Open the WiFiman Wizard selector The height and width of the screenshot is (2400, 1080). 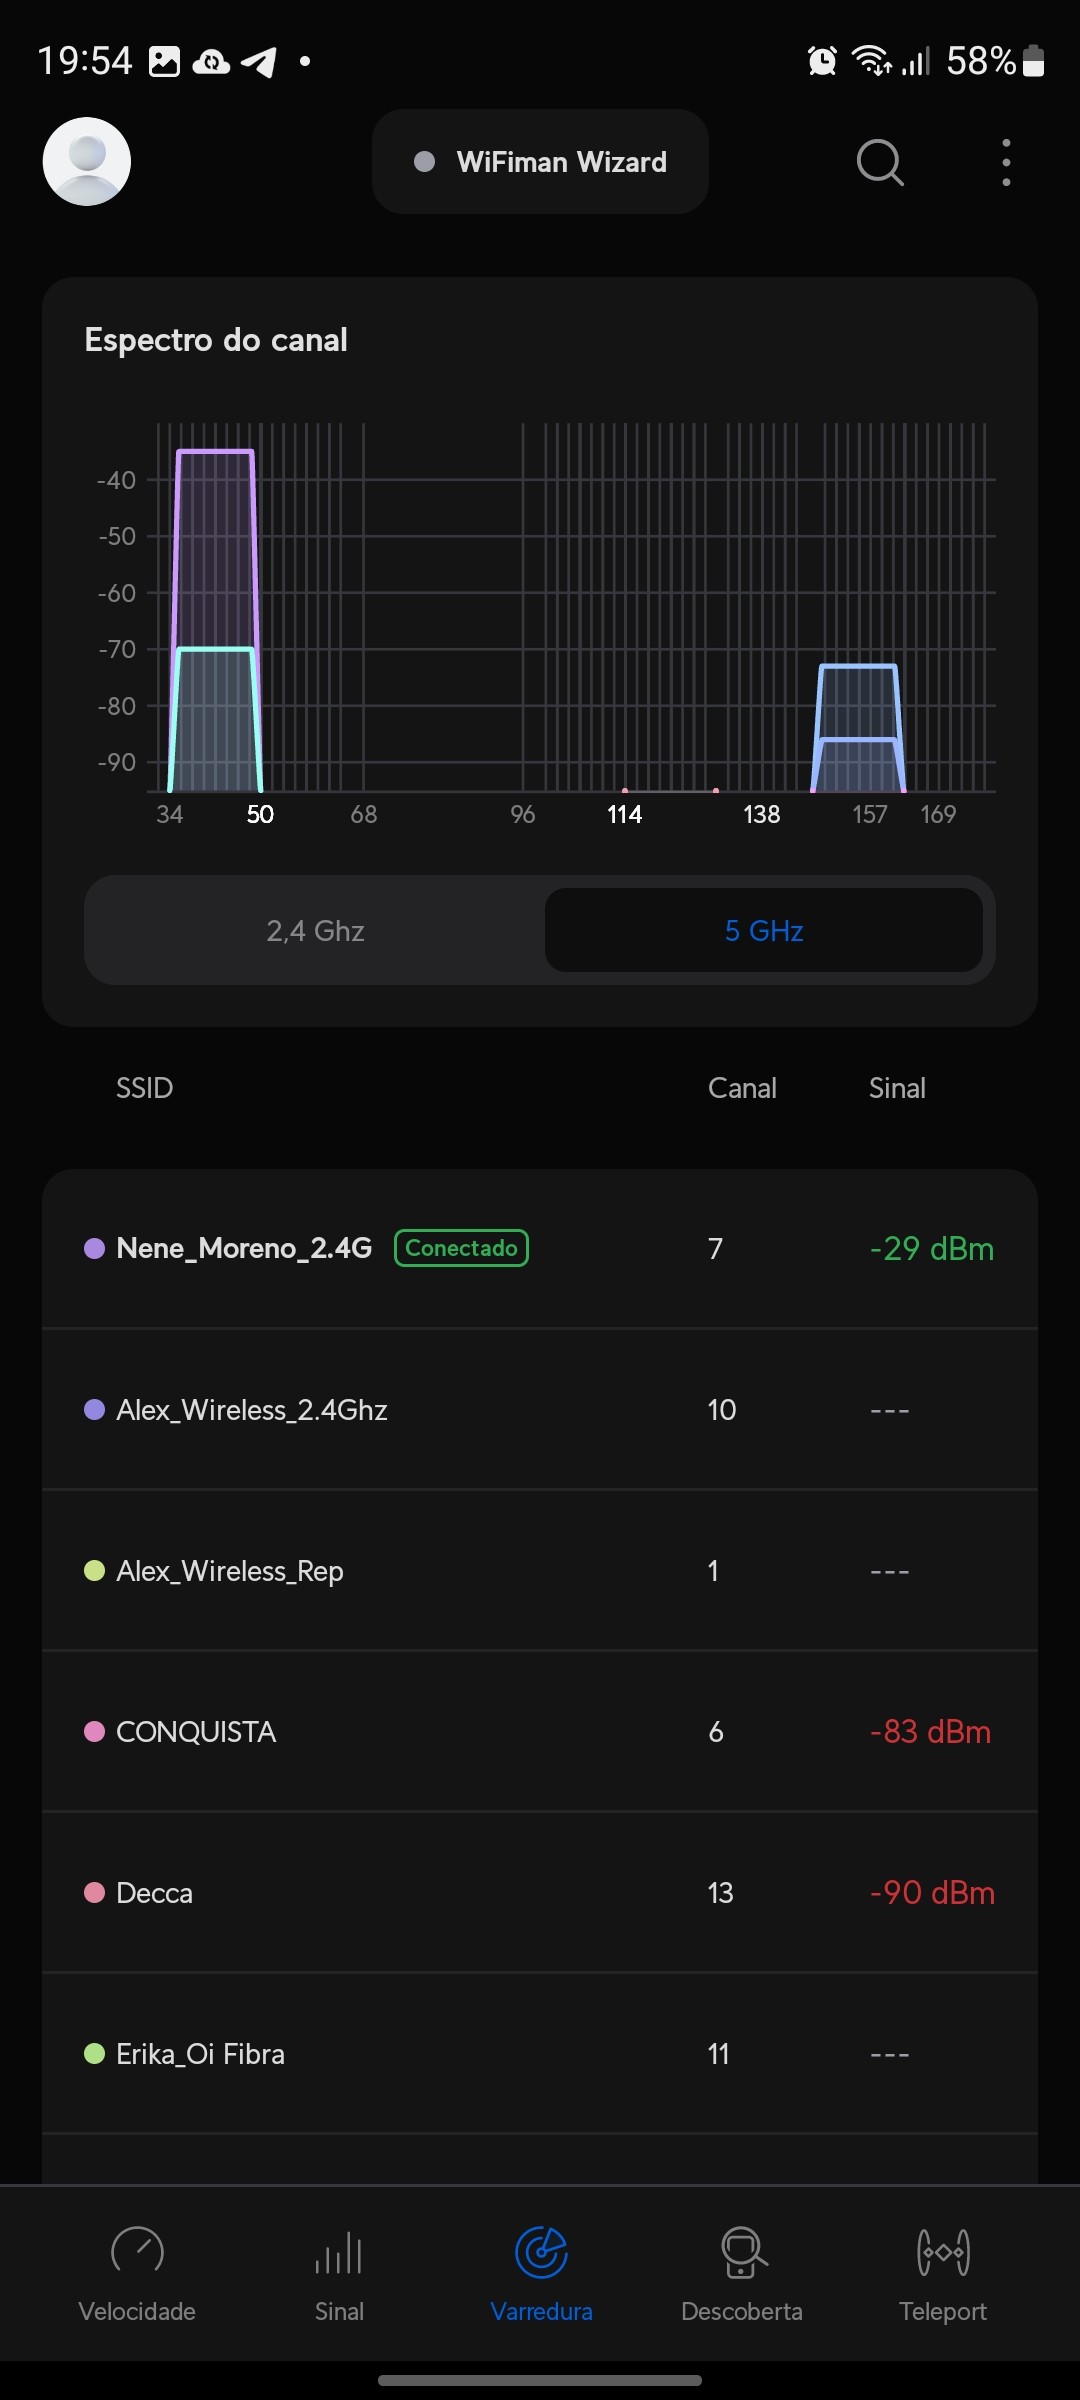(x=540, y=162)
